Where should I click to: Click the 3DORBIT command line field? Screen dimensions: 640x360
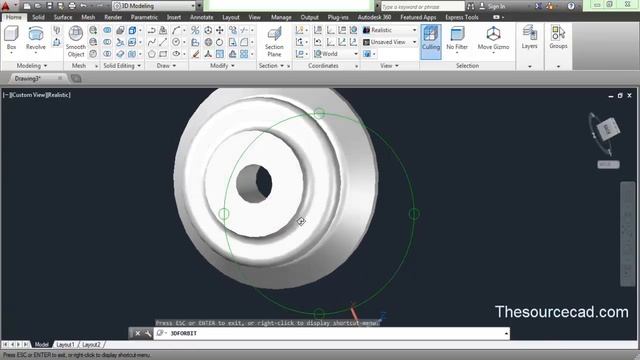pos(331,333)
